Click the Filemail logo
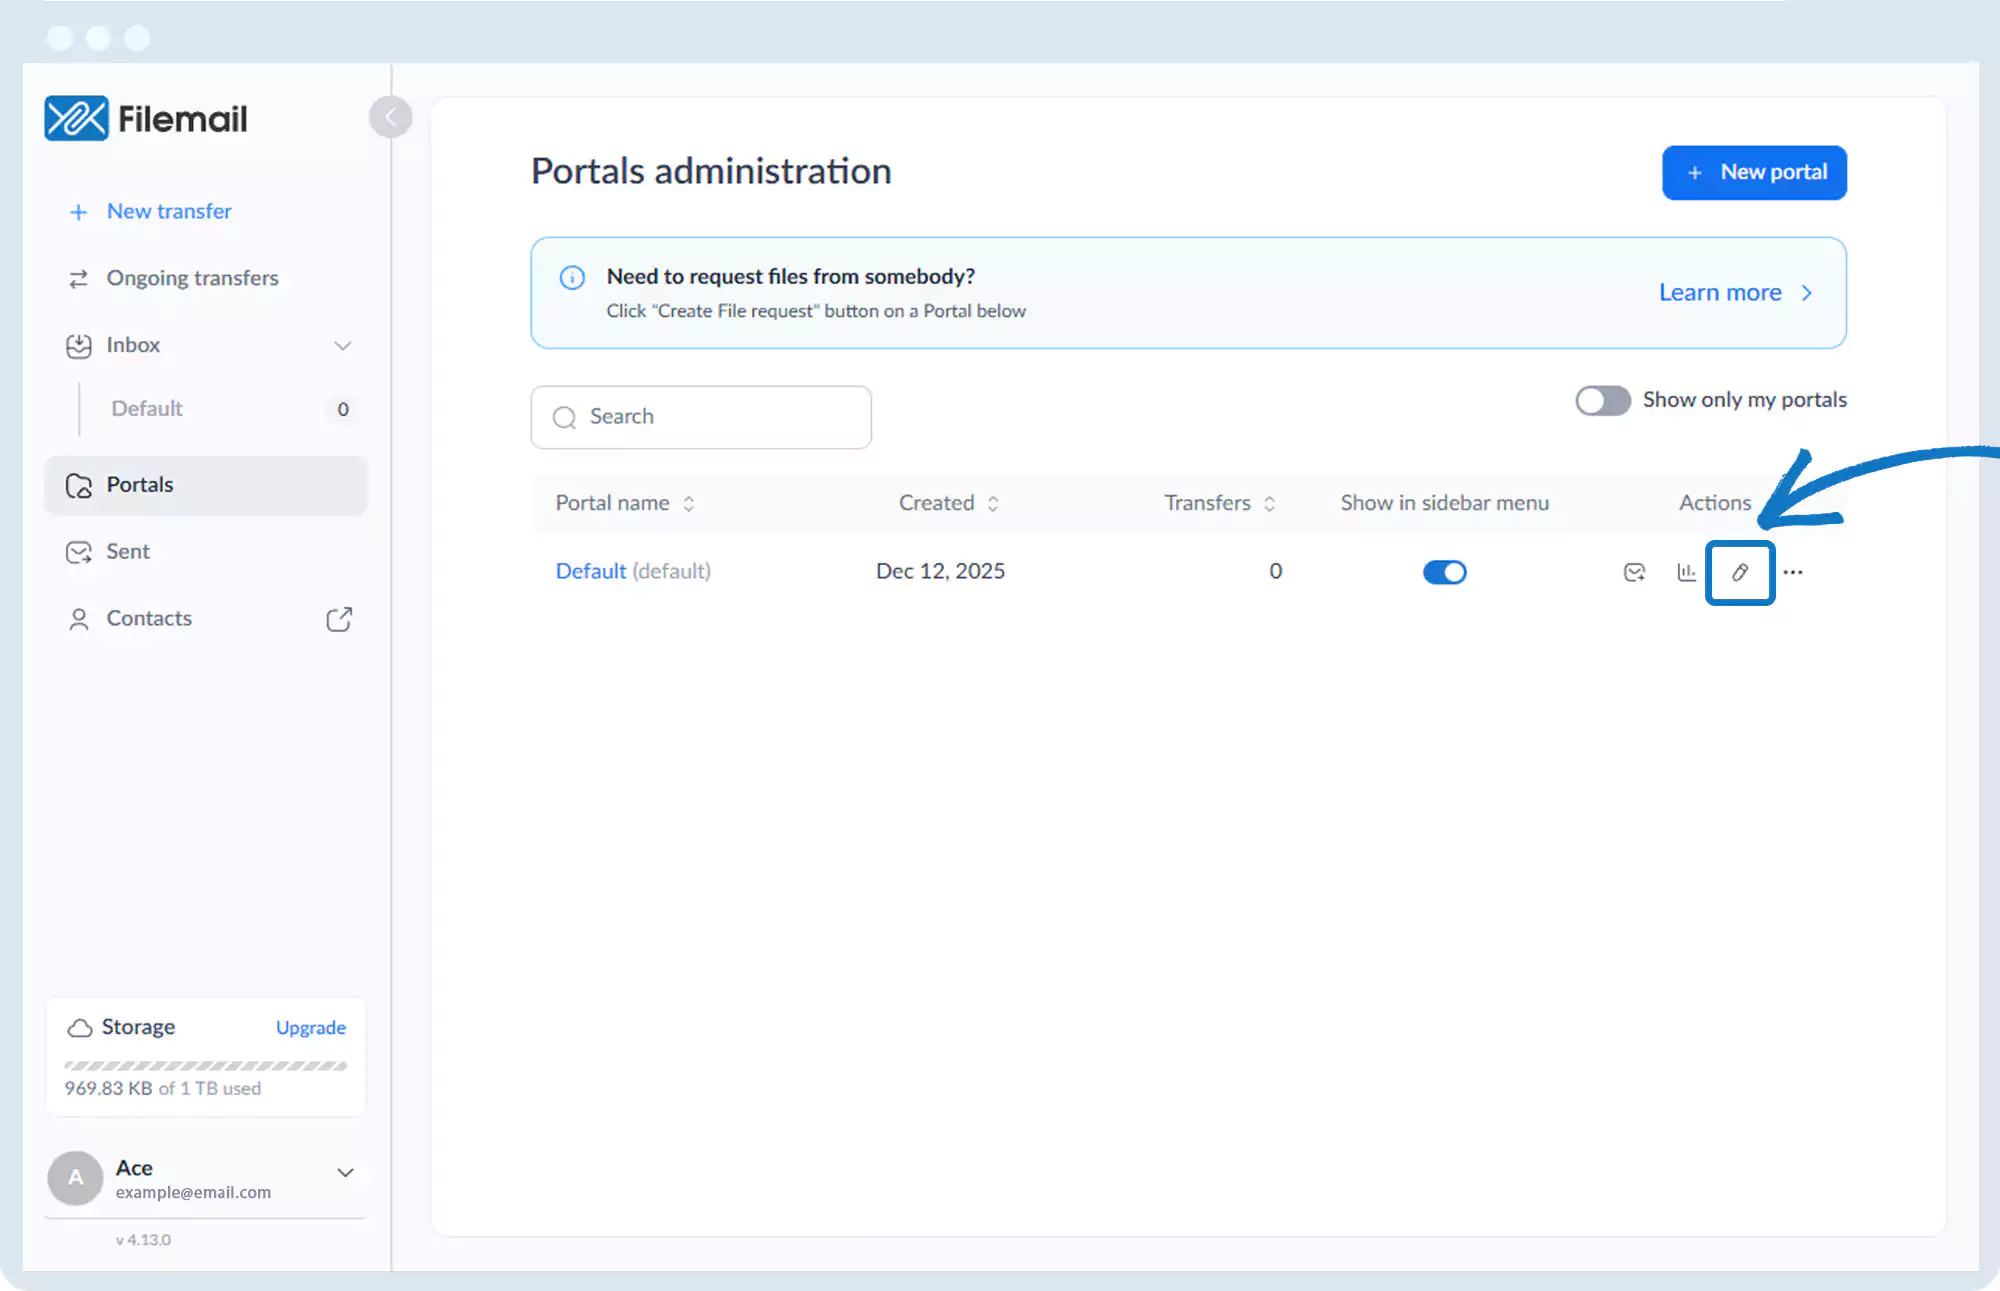 [x=146, y=119]
